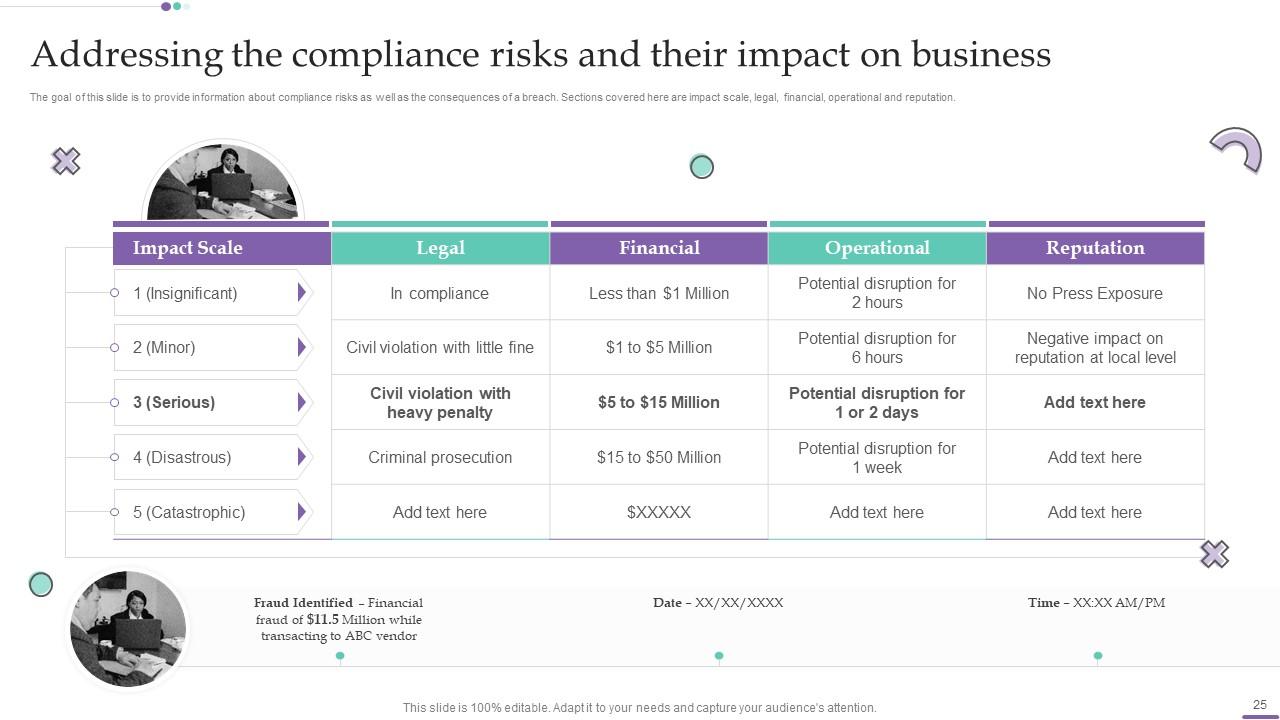This screenshot has width=1280, height=720.
Task: Click the arrow on the 1 (Insignificant) row
Action: 301,293
